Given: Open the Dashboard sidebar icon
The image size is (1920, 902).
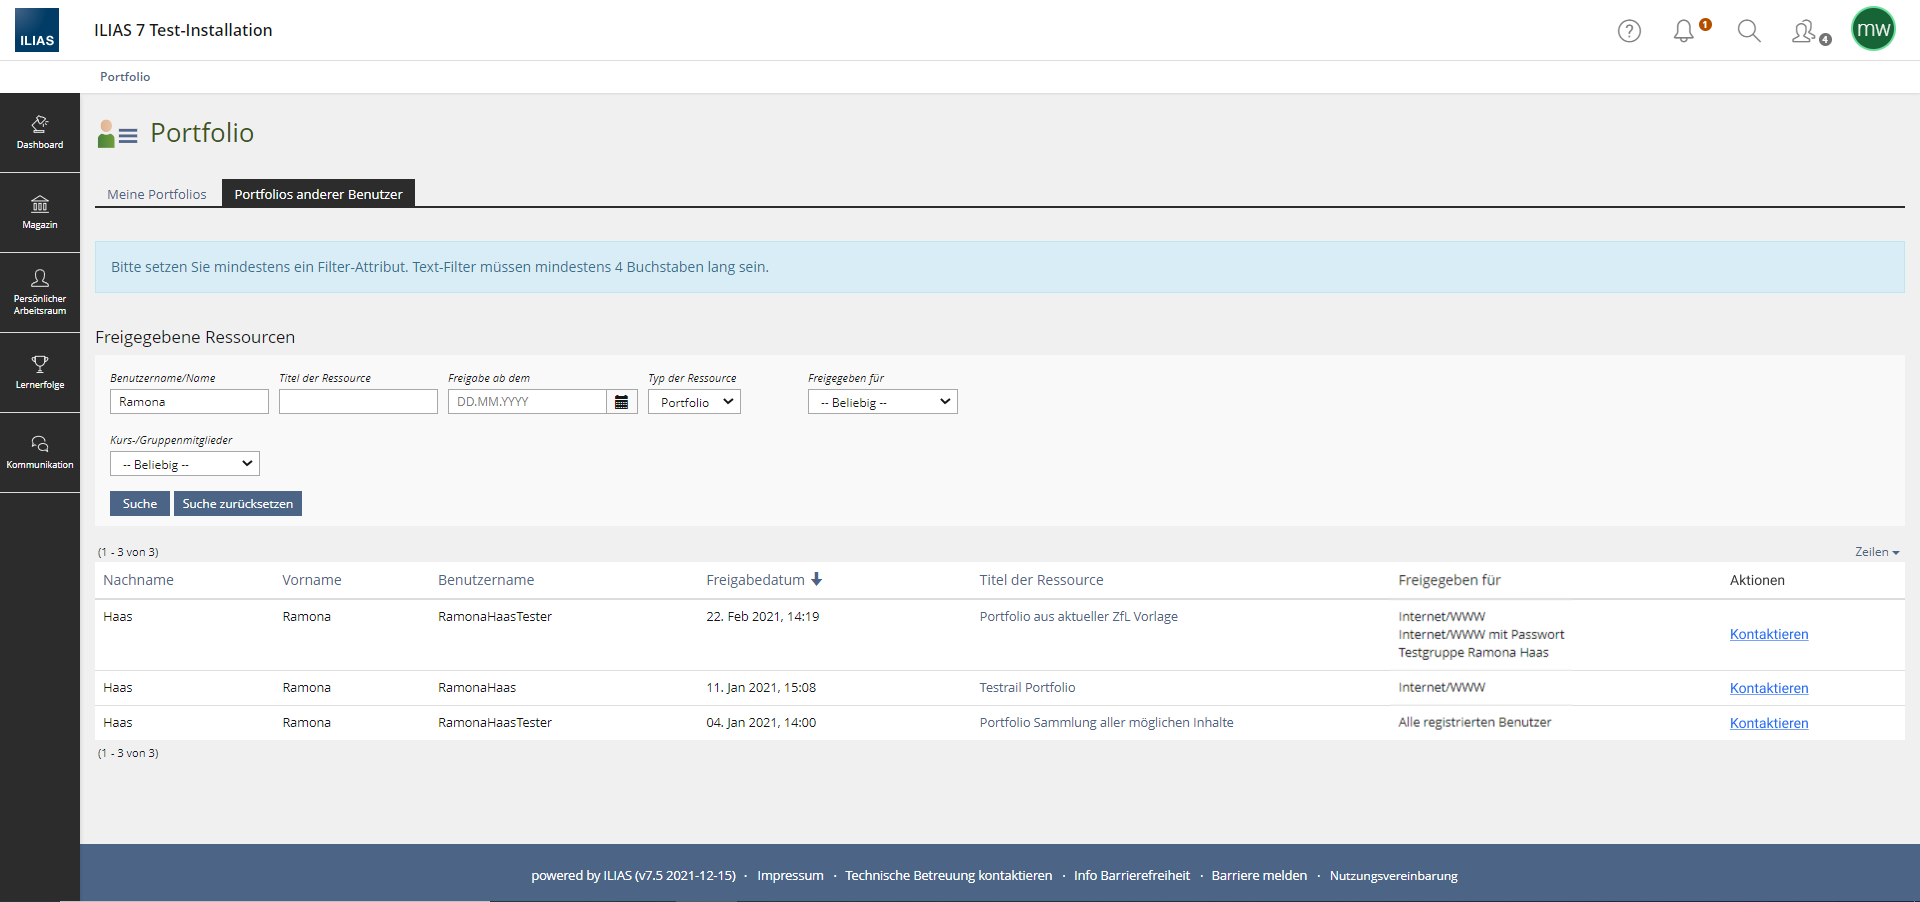Looking at the screenshot, I should 40,132.
